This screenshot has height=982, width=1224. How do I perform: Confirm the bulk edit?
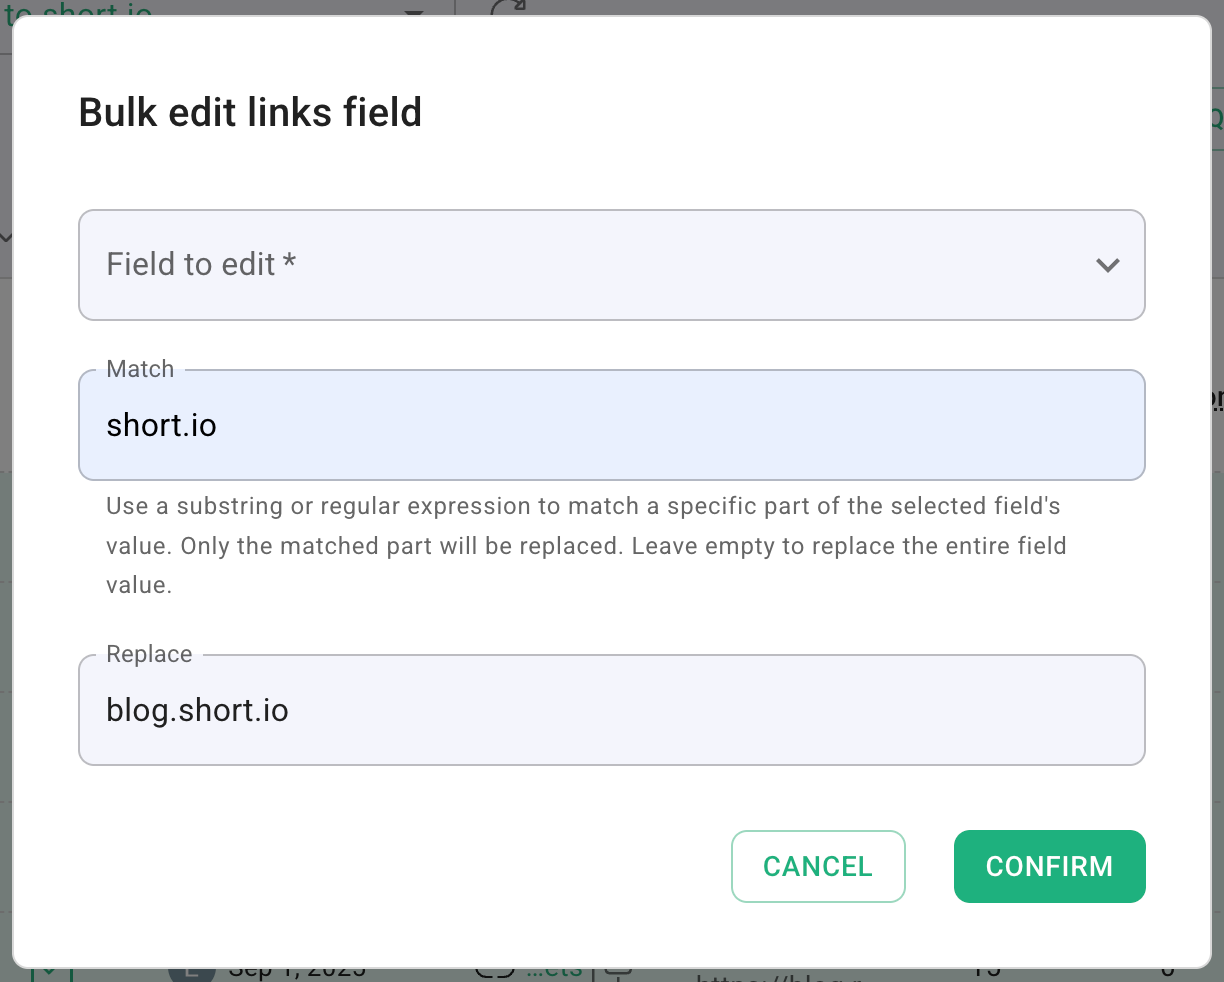click(1049, 866)
